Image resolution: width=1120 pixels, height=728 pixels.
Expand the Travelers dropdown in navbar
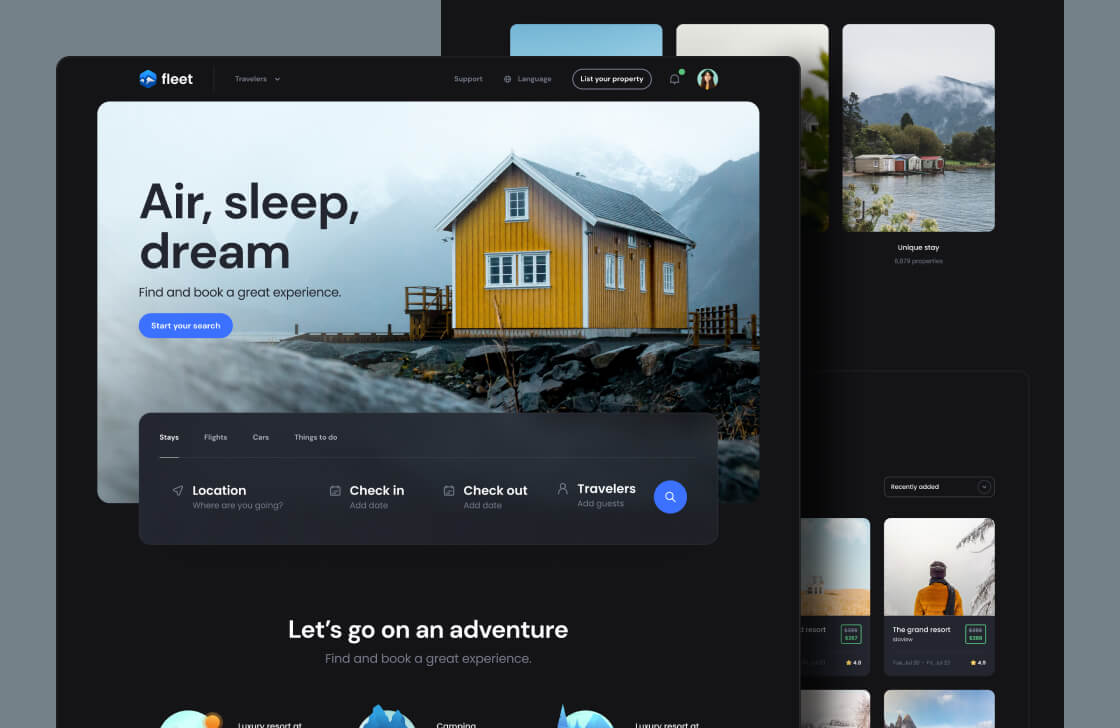pyautogui.click(x=257, y=79)
